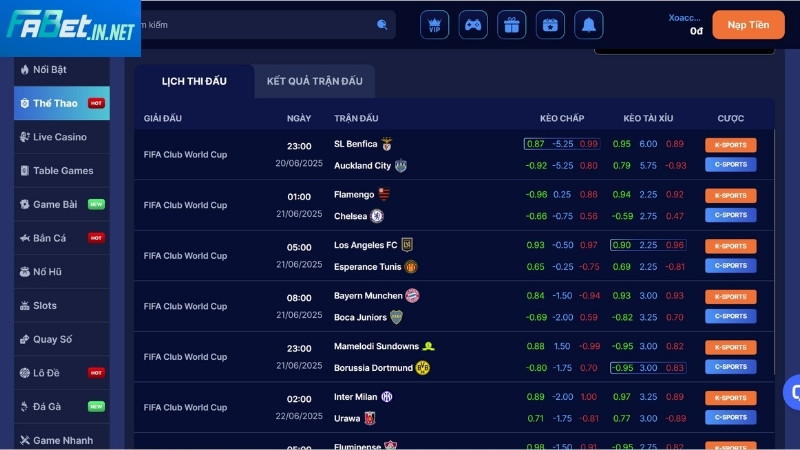Click the Esperance Tunis crest
Image resolution: width=800 pixels, height=450 pixels.
click(x=411, y=267)
